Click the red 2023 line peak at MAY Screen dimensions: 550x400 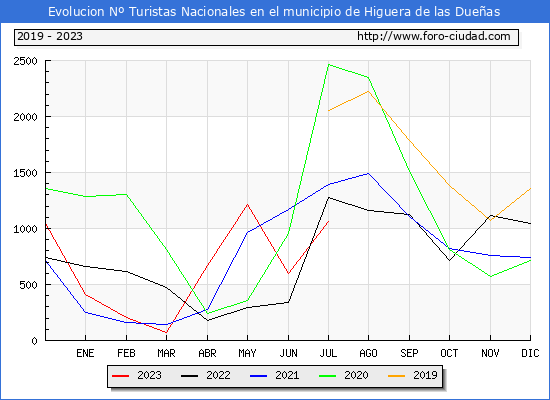pyautogui.click(x=248, y=204)
